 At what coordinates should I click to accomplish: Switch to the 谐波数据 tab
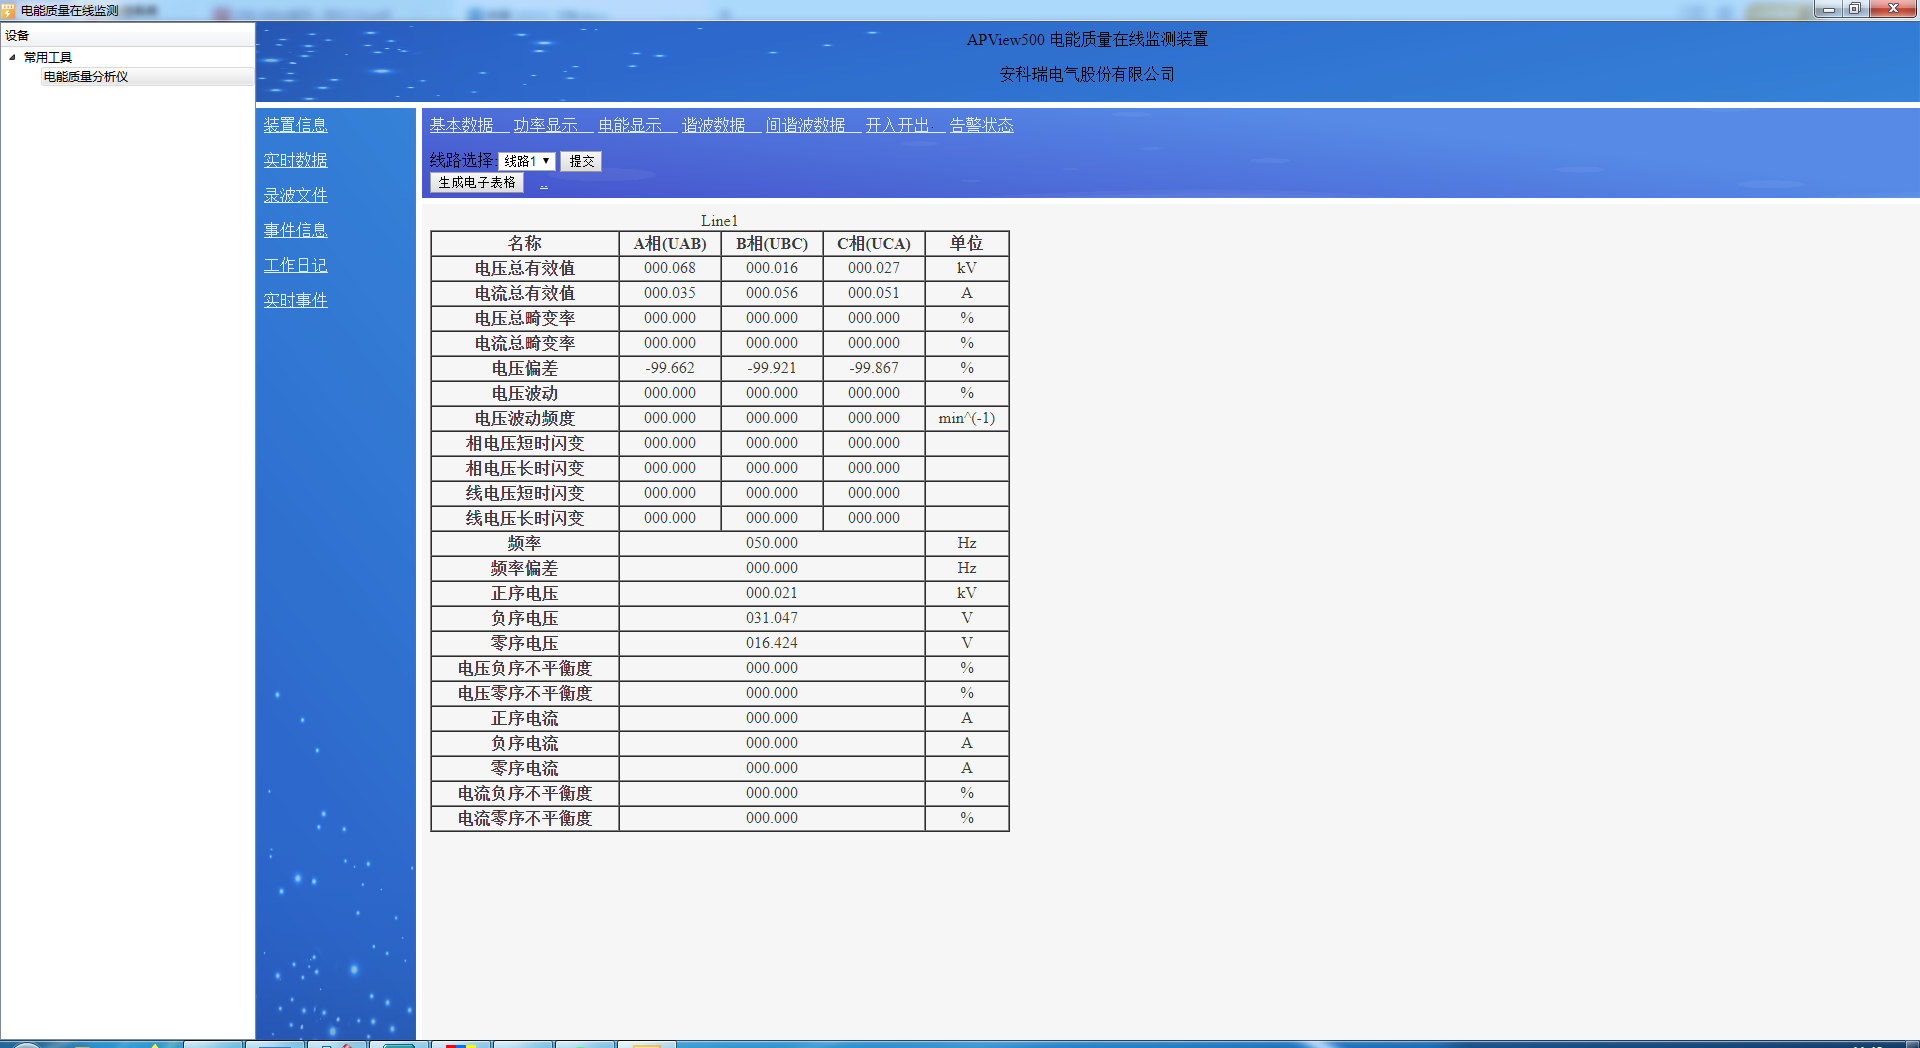714,125
